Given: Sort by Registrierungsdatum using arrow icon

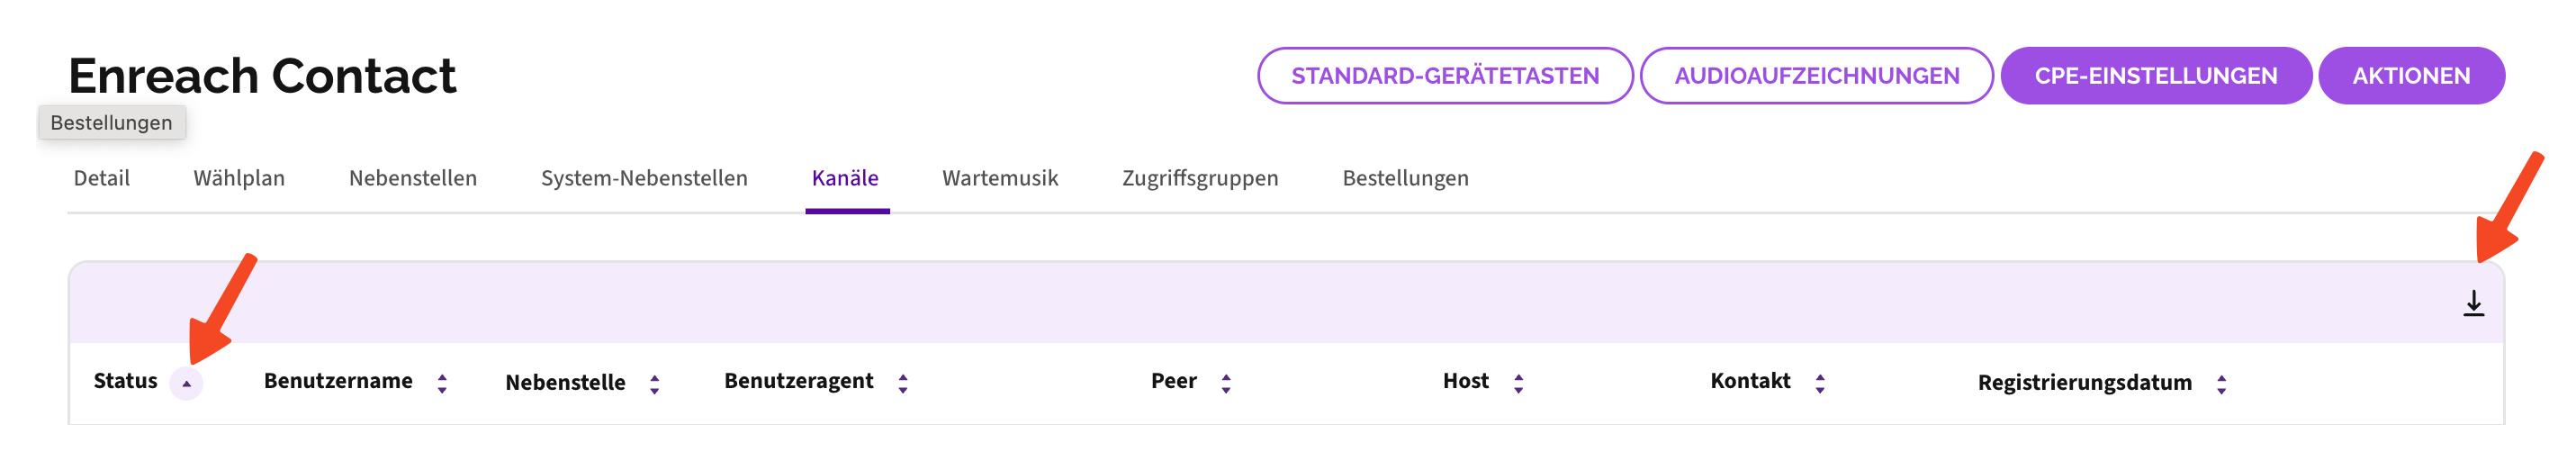Looking at the screenshot, I should coord(2220,384).
